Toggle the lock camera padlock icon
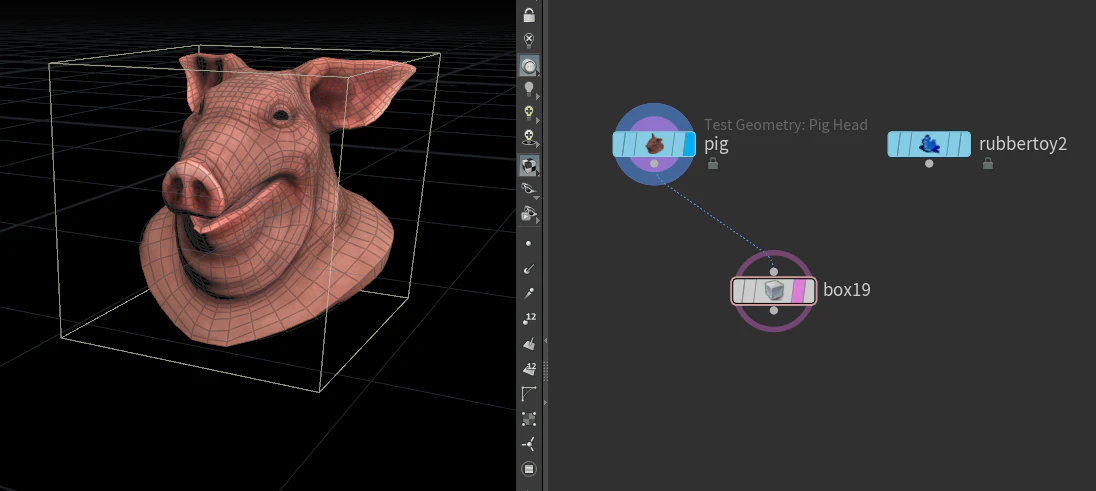This screenshot has width=1096, height=491. (529, 15)
